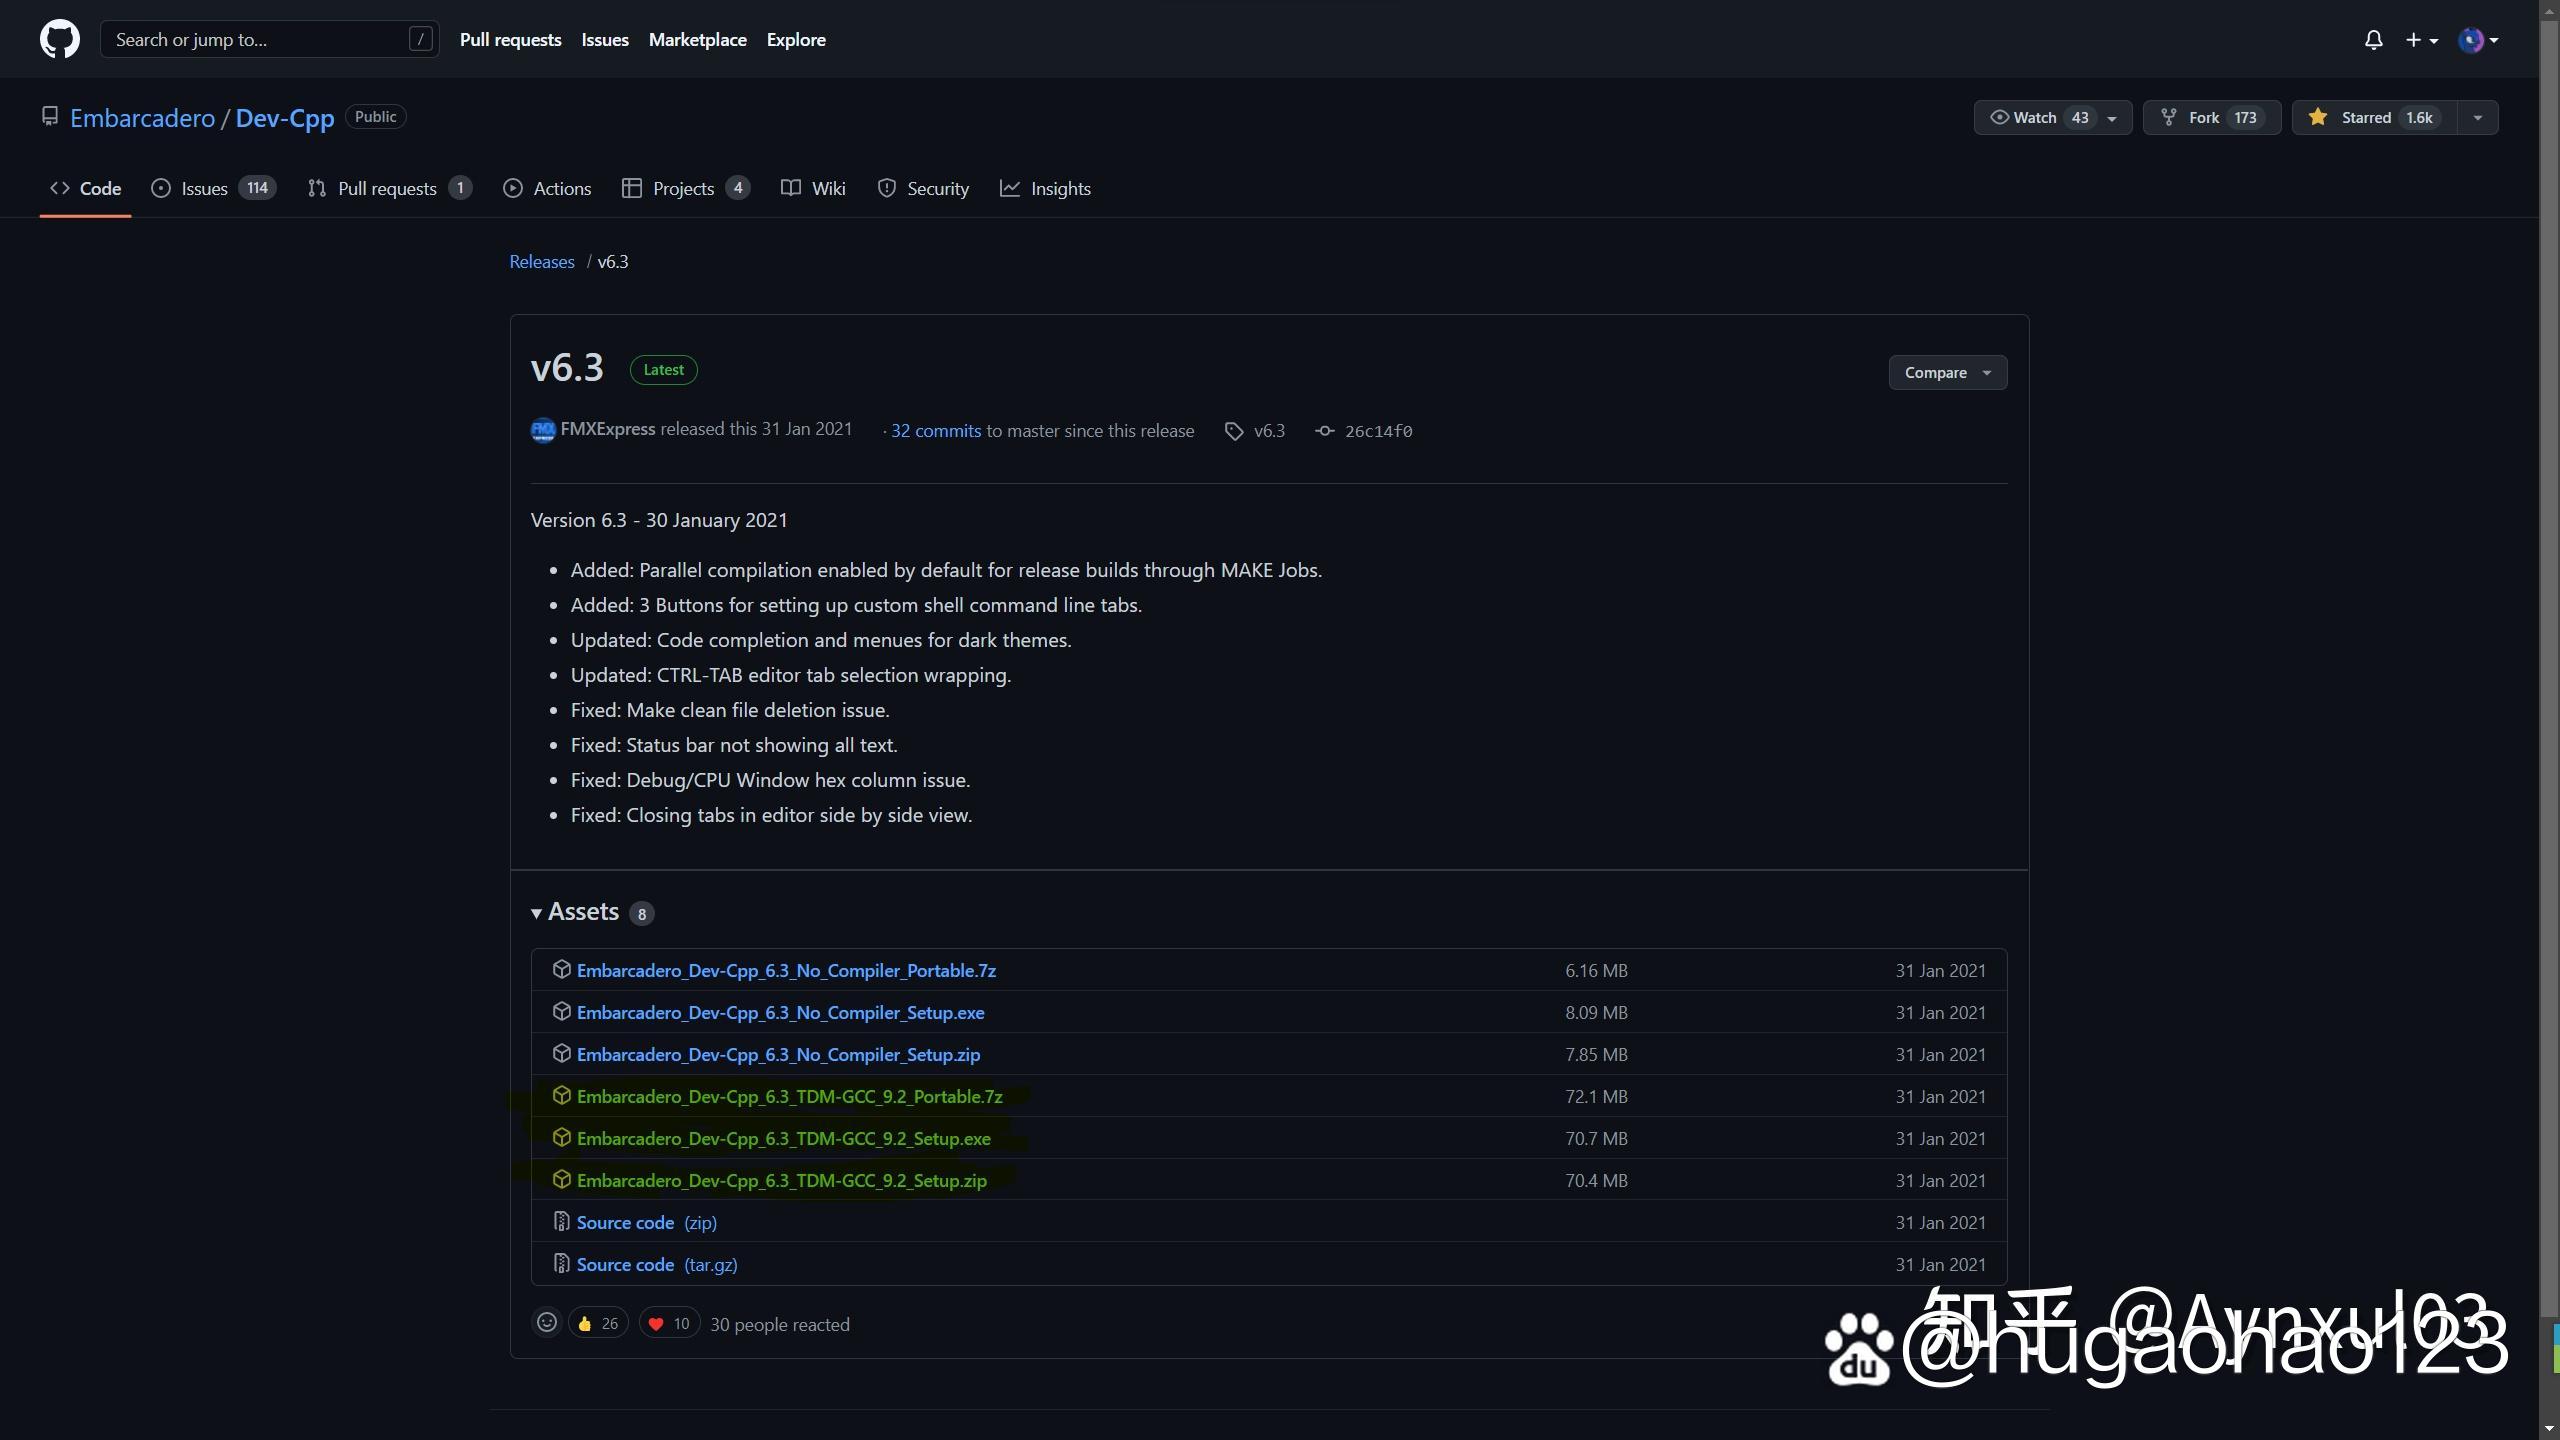This screenshot has width=2560, height=1440.
Task: Toggle the thumbs up reaction 26
Action: click(598, 1323)
